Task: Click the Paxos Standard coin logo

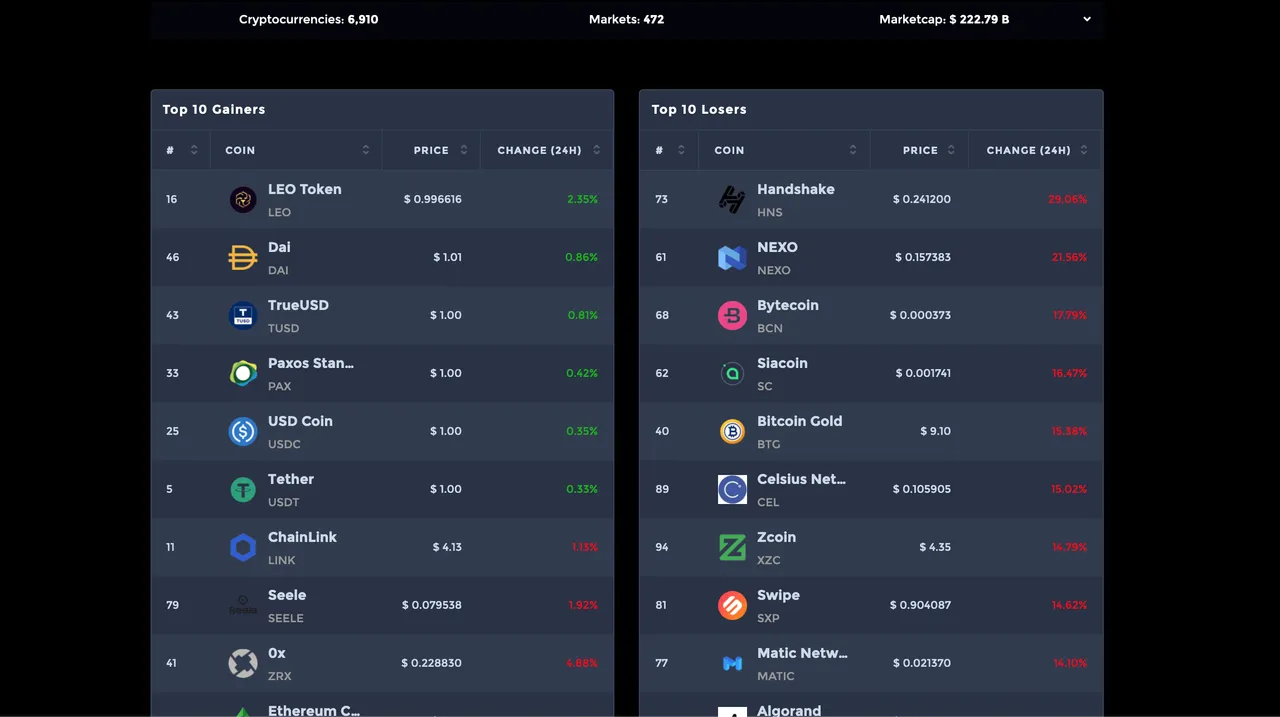Action: click(x=243, y=373)
